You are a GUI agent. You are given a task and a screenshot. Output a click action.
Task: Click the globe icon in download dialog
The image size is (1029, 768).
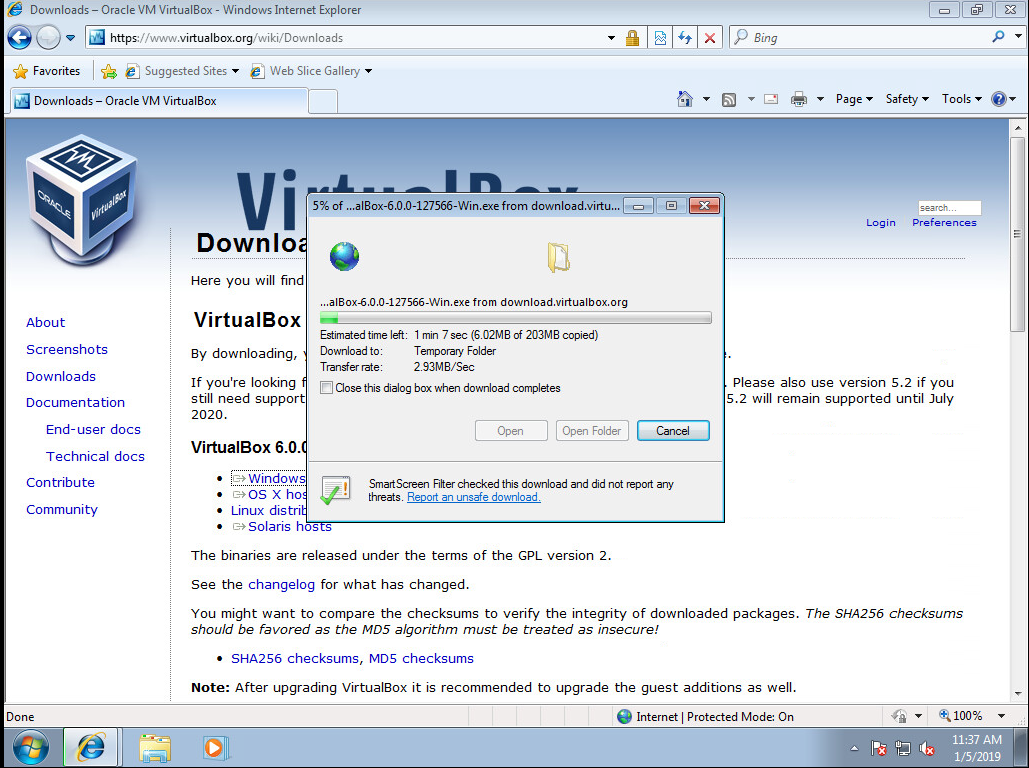345,256
